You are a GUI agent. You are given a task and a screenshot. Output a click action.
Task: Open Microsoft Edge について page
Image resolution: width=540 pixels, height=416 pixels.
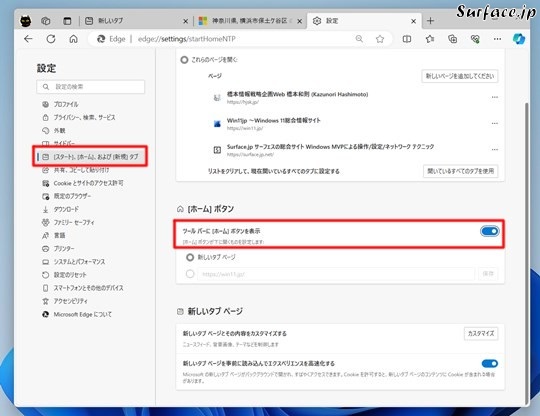pos(82,314)
